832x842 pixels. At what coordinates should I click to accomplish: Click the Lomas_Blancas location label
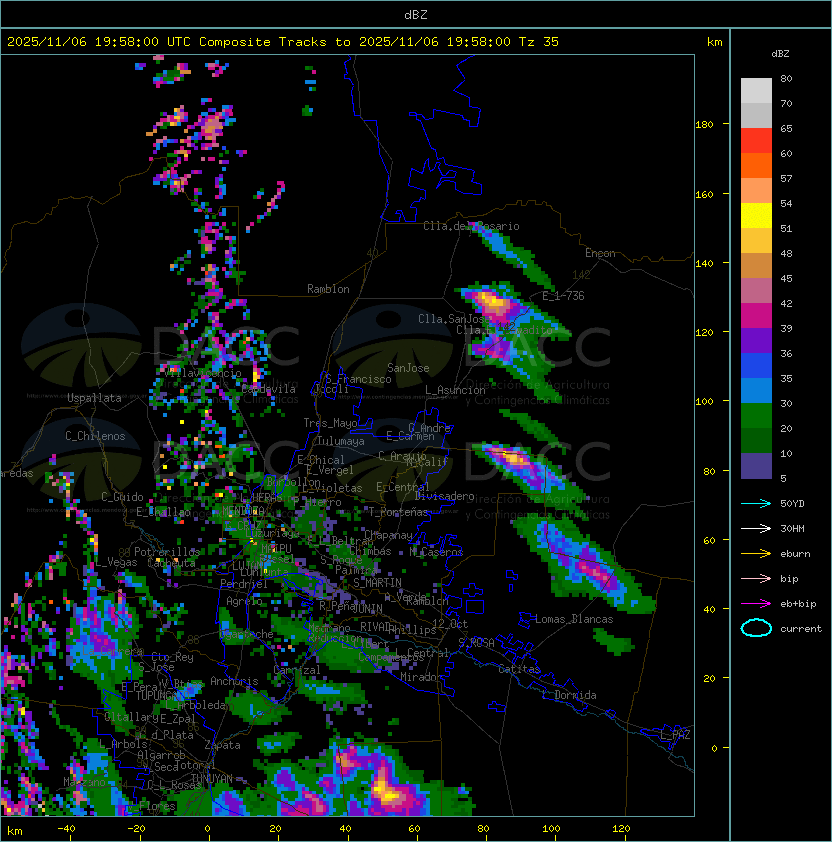coord(574,619)
